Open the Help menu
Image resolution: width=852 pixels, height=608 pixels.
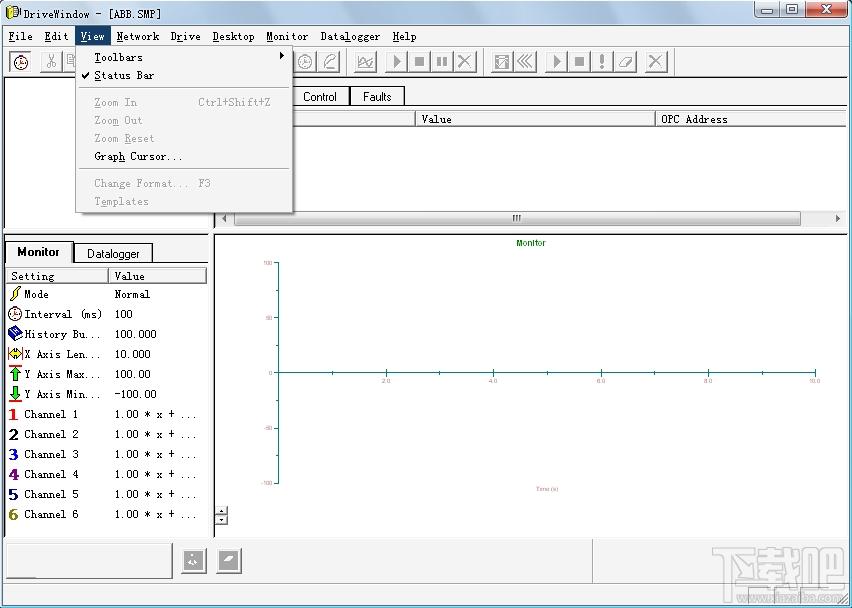coord(404,36)
